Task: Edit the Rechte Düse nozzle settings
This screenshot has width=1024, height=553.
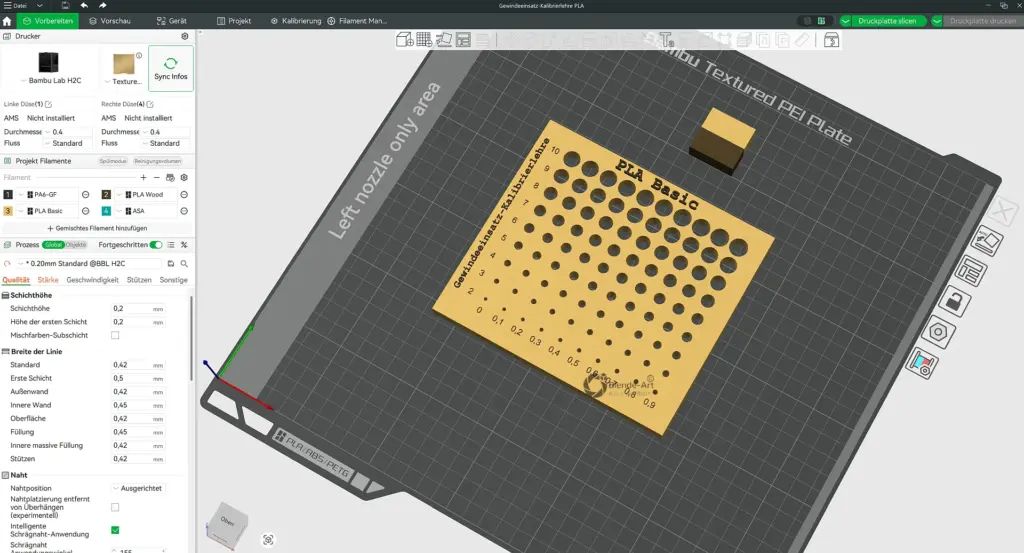Action: [150, 104]
